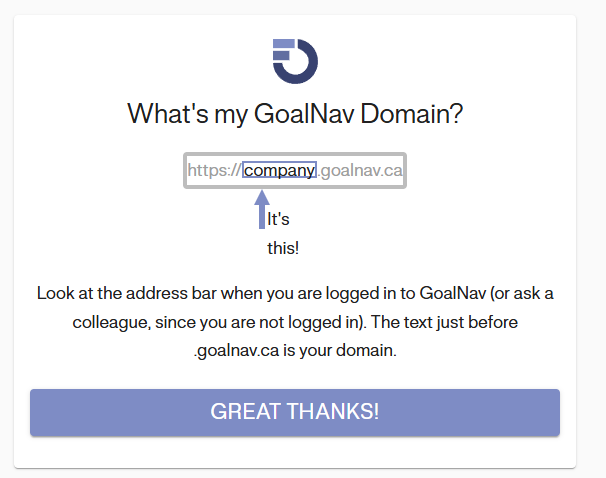Viewport: 606px width, 478px height.
Task: Click the word "What's" in the heading
Action: [162, 114]
